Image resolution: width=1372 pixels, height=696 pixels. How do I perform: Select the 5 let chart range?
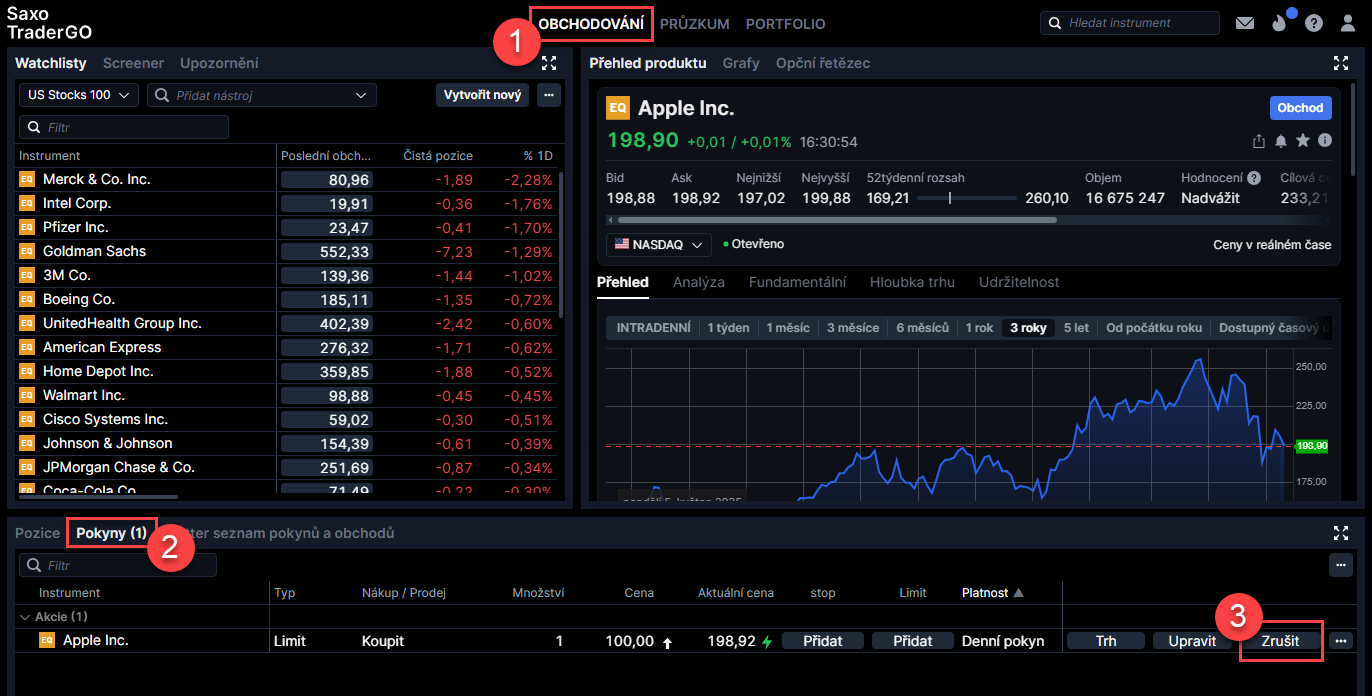coord(1076,328)
